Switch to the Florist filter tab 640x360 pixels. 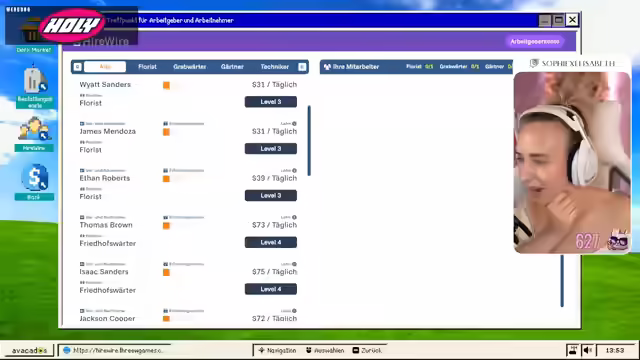[x=147, y=67]
